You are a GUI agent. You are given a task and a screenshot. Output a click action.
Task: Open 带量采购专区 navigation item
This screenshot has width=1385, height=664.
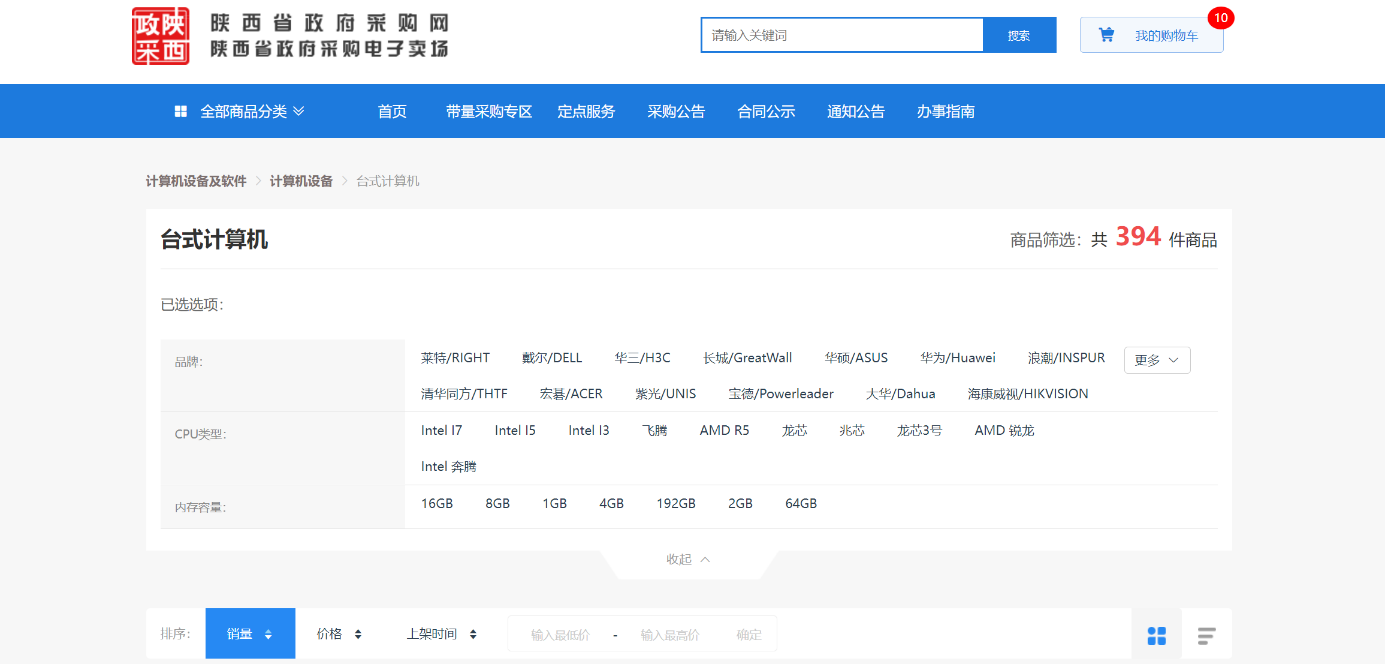489,112
